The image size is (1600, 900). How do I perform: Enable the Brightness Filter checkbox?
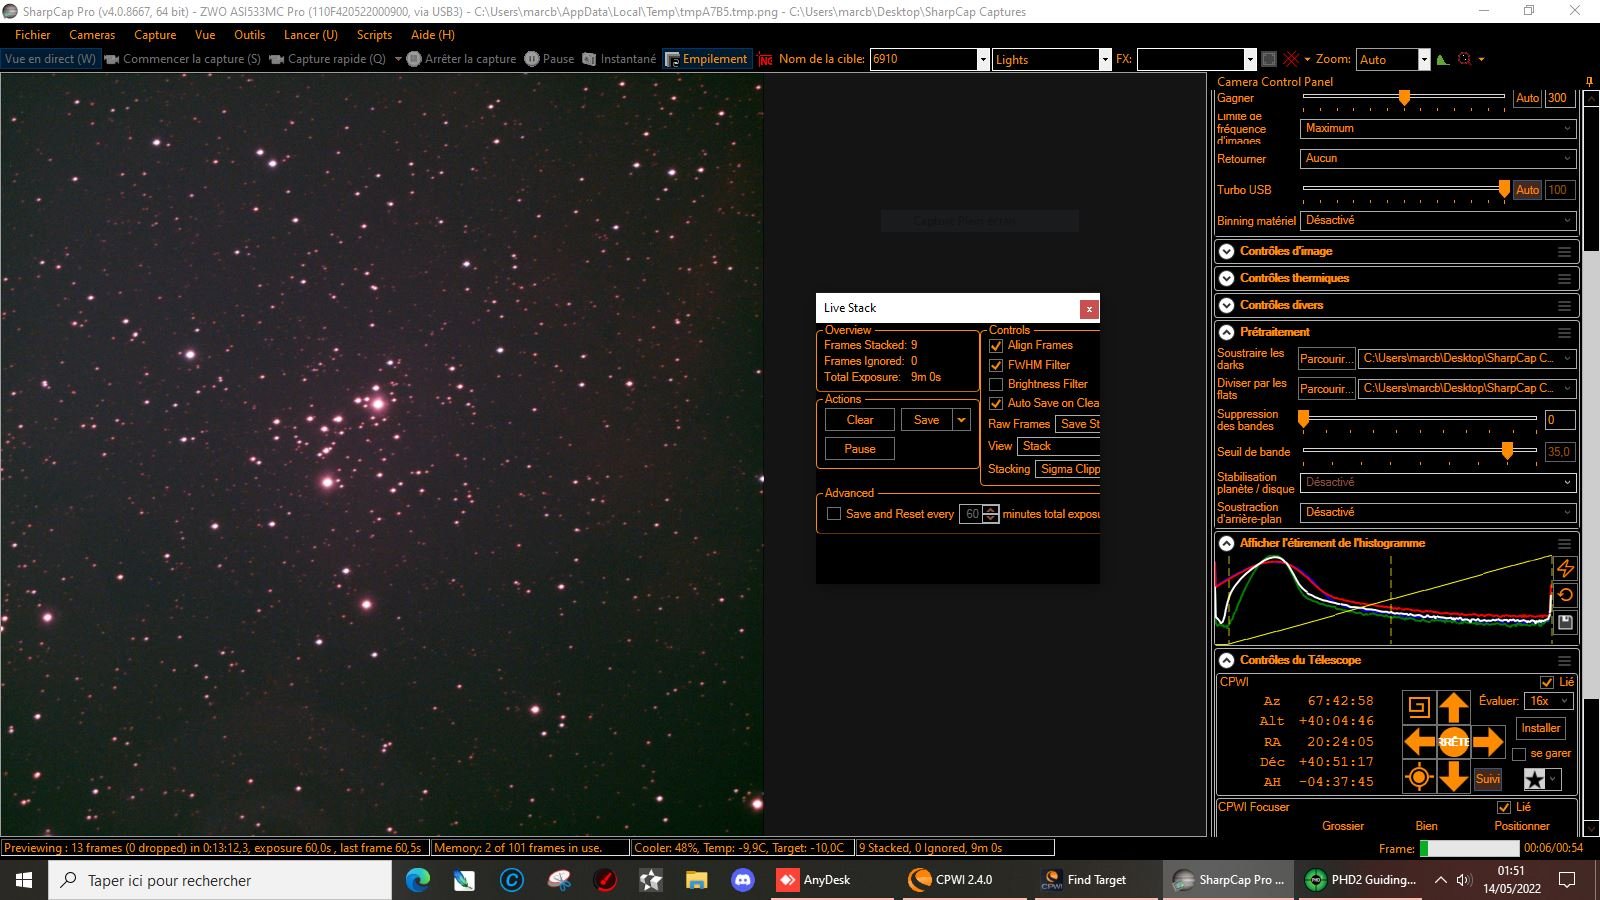996,384
